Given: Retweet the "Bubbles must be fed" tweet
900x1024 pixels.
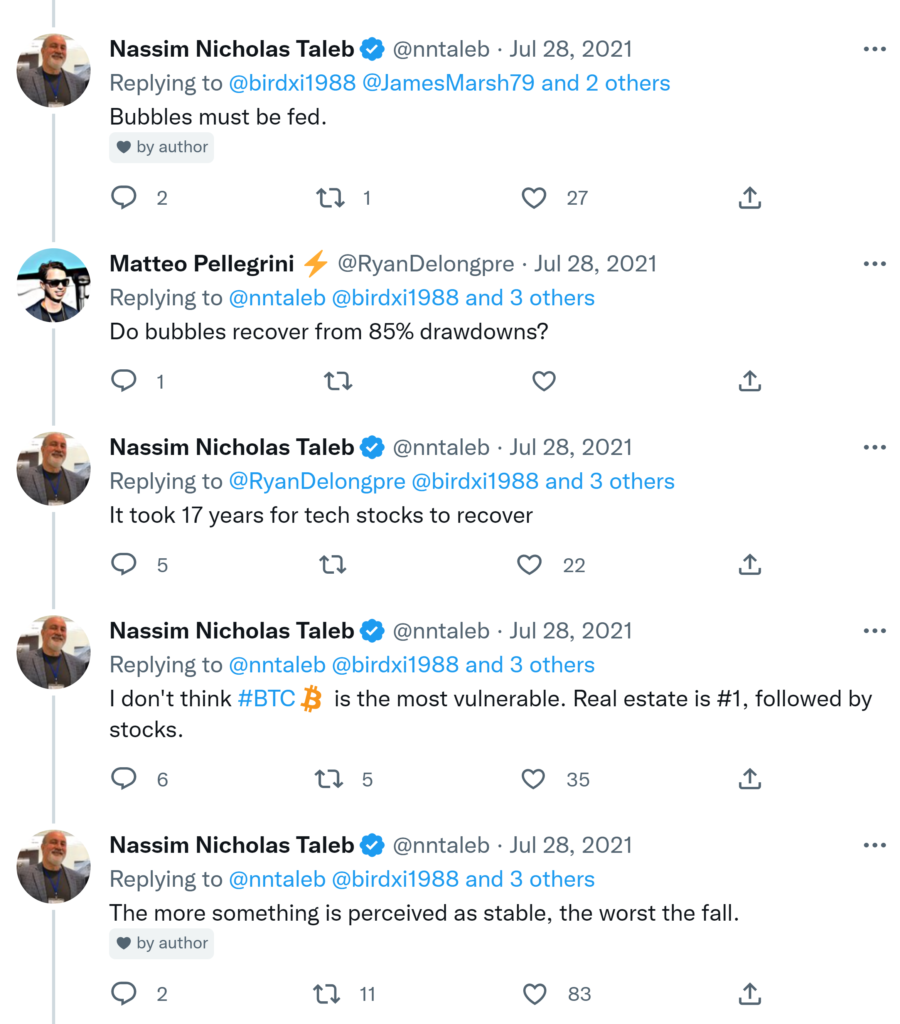Looking at the screenshot, I should click(x=330, y=198).
